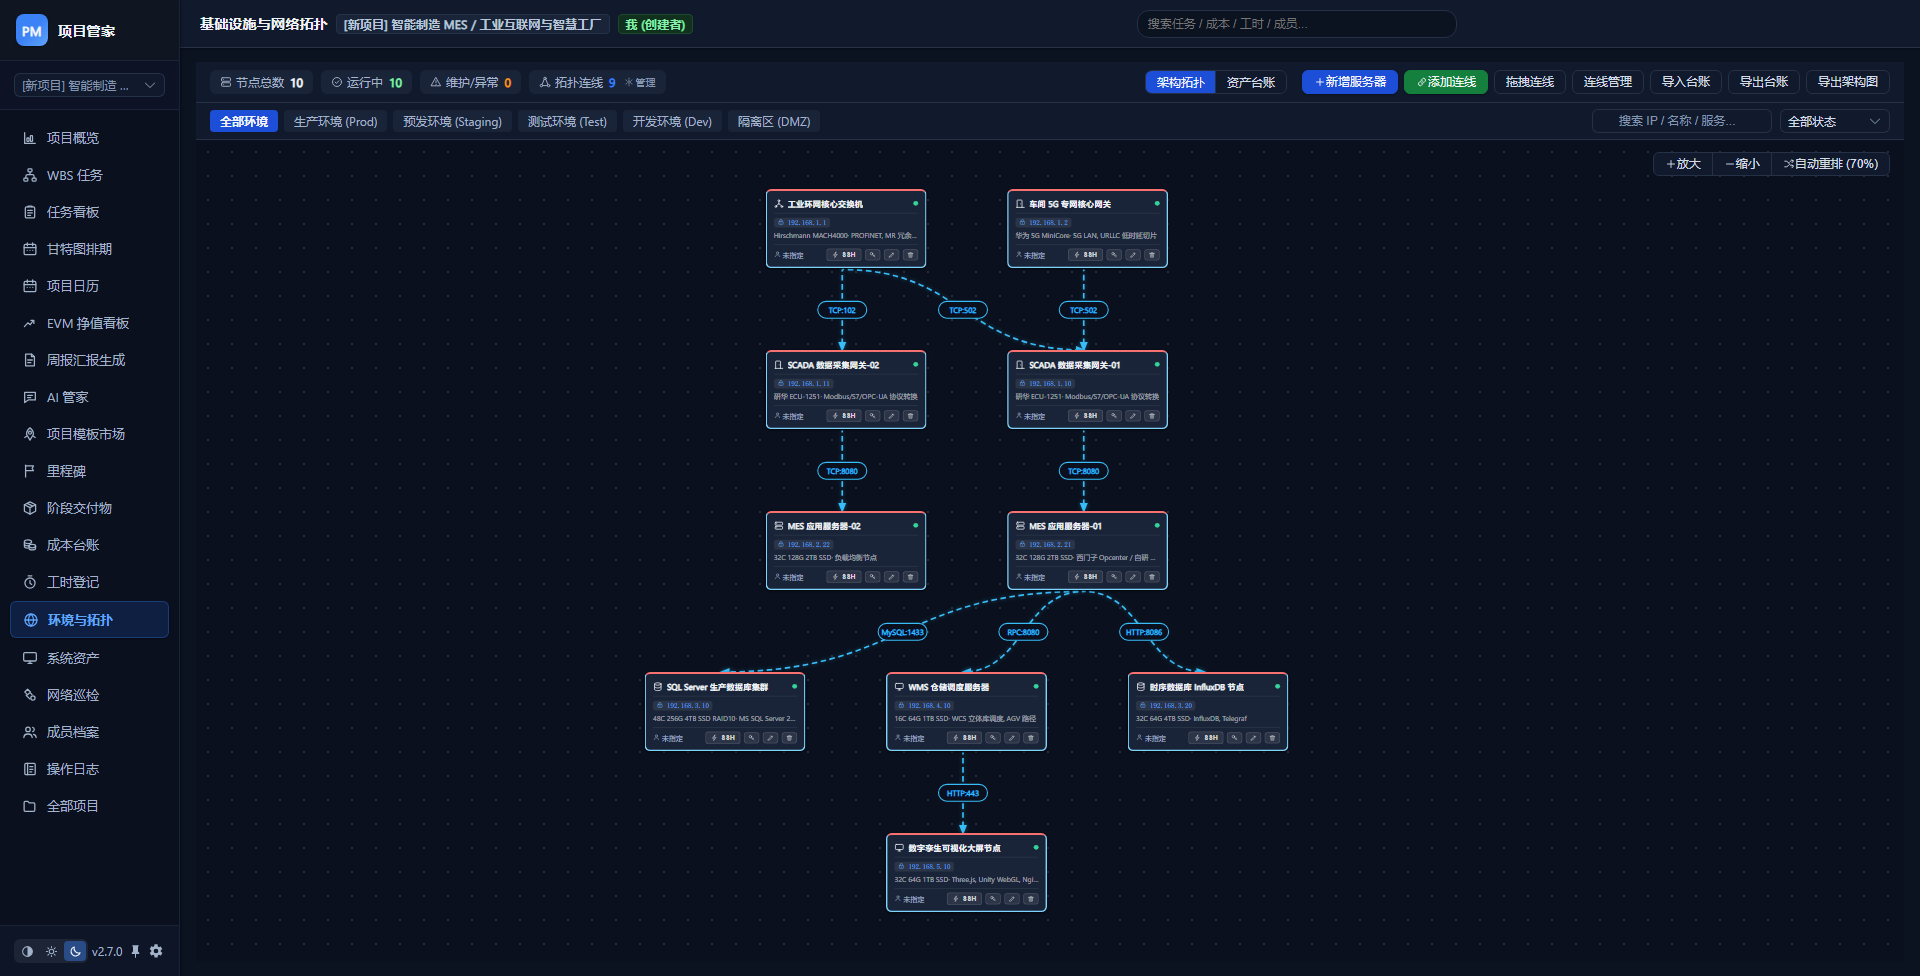
Task: Click the MySQL:1433 connection label
Action: [902, 632]
